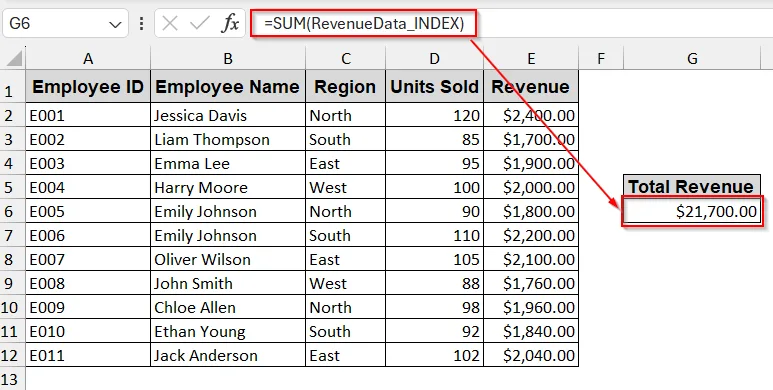Select the $2,100.00 revenue cell
773x390 pixels.
click(x=531, y=259)
